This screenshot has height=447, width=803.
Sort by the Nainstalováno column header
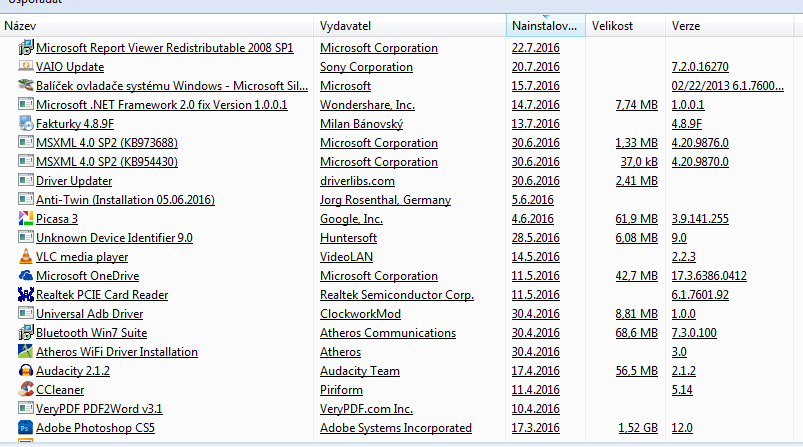click(x=545, y=26)
